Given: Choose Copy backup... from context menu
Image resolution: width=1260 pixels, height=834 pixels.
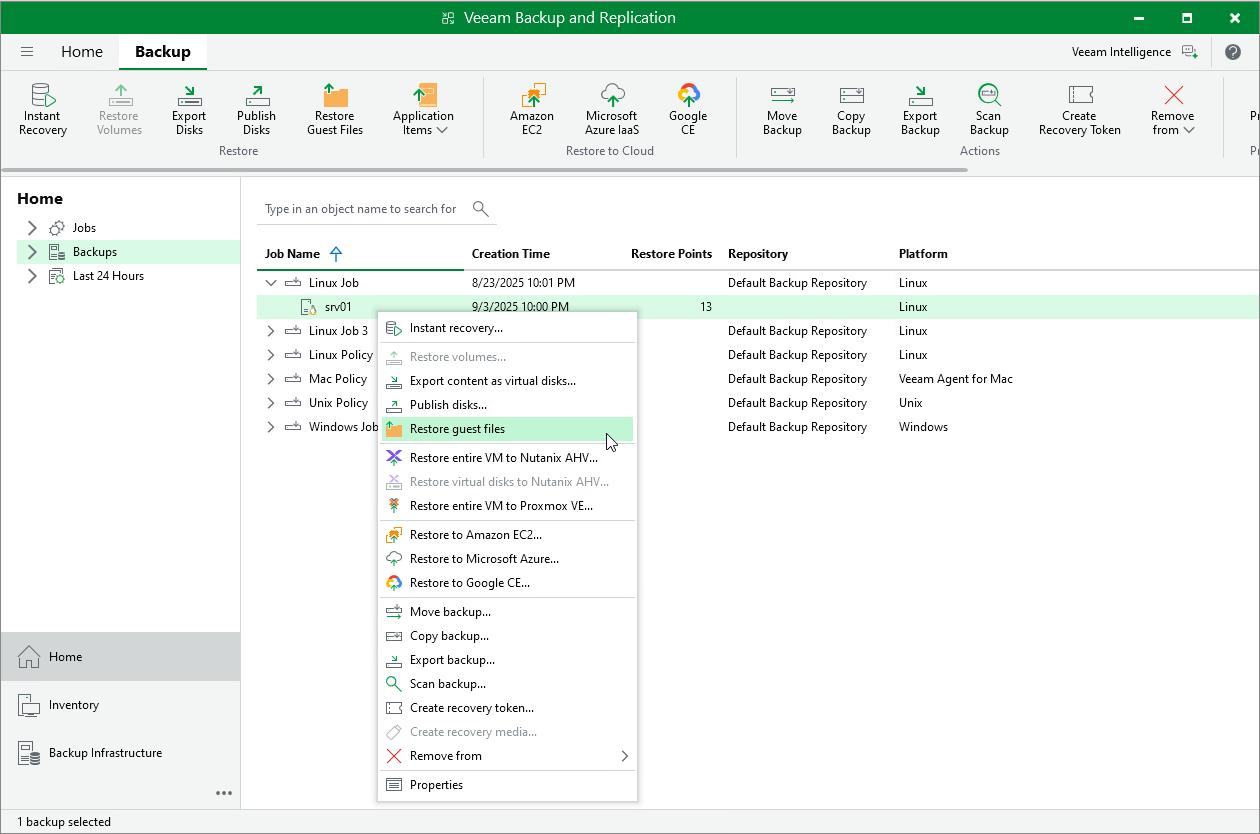Looking at the screenshot, I should pyautogui.click(x=507, y=636).
